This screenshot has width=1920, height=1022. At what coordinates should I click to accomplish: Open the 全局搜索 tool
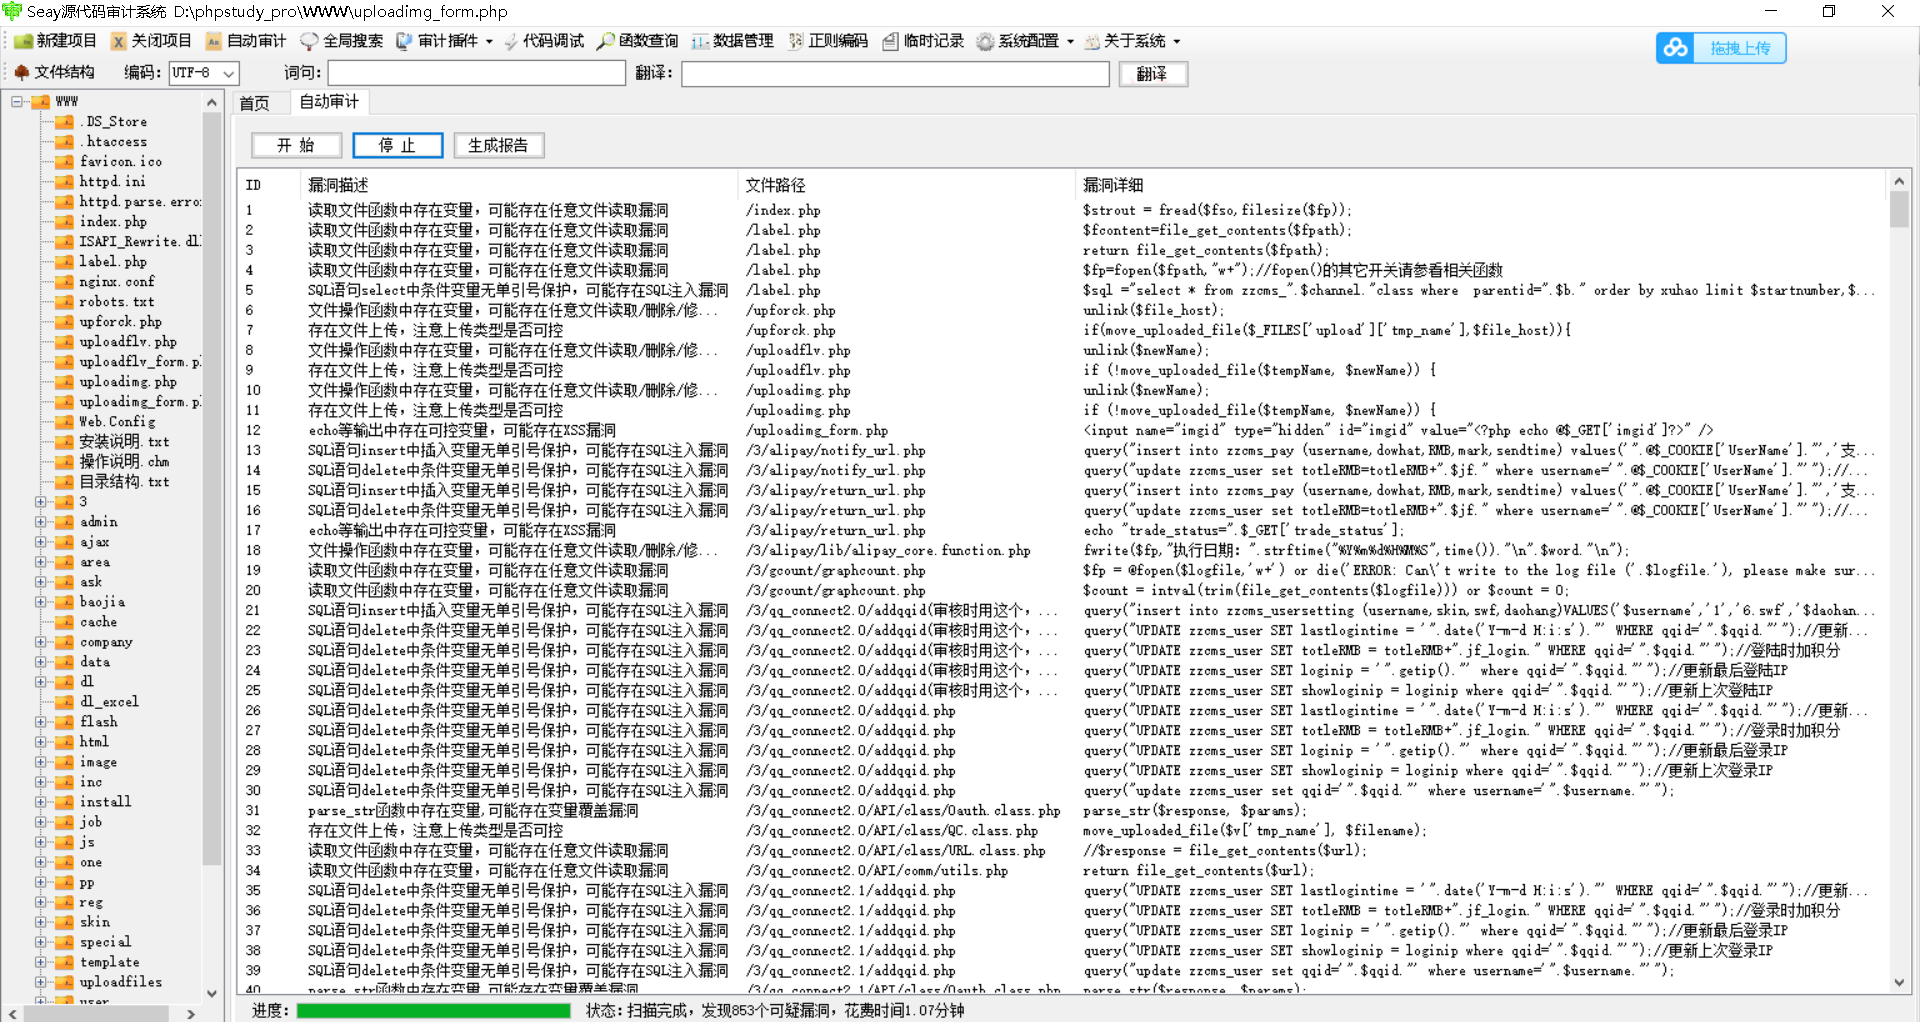tap(342, 41)
